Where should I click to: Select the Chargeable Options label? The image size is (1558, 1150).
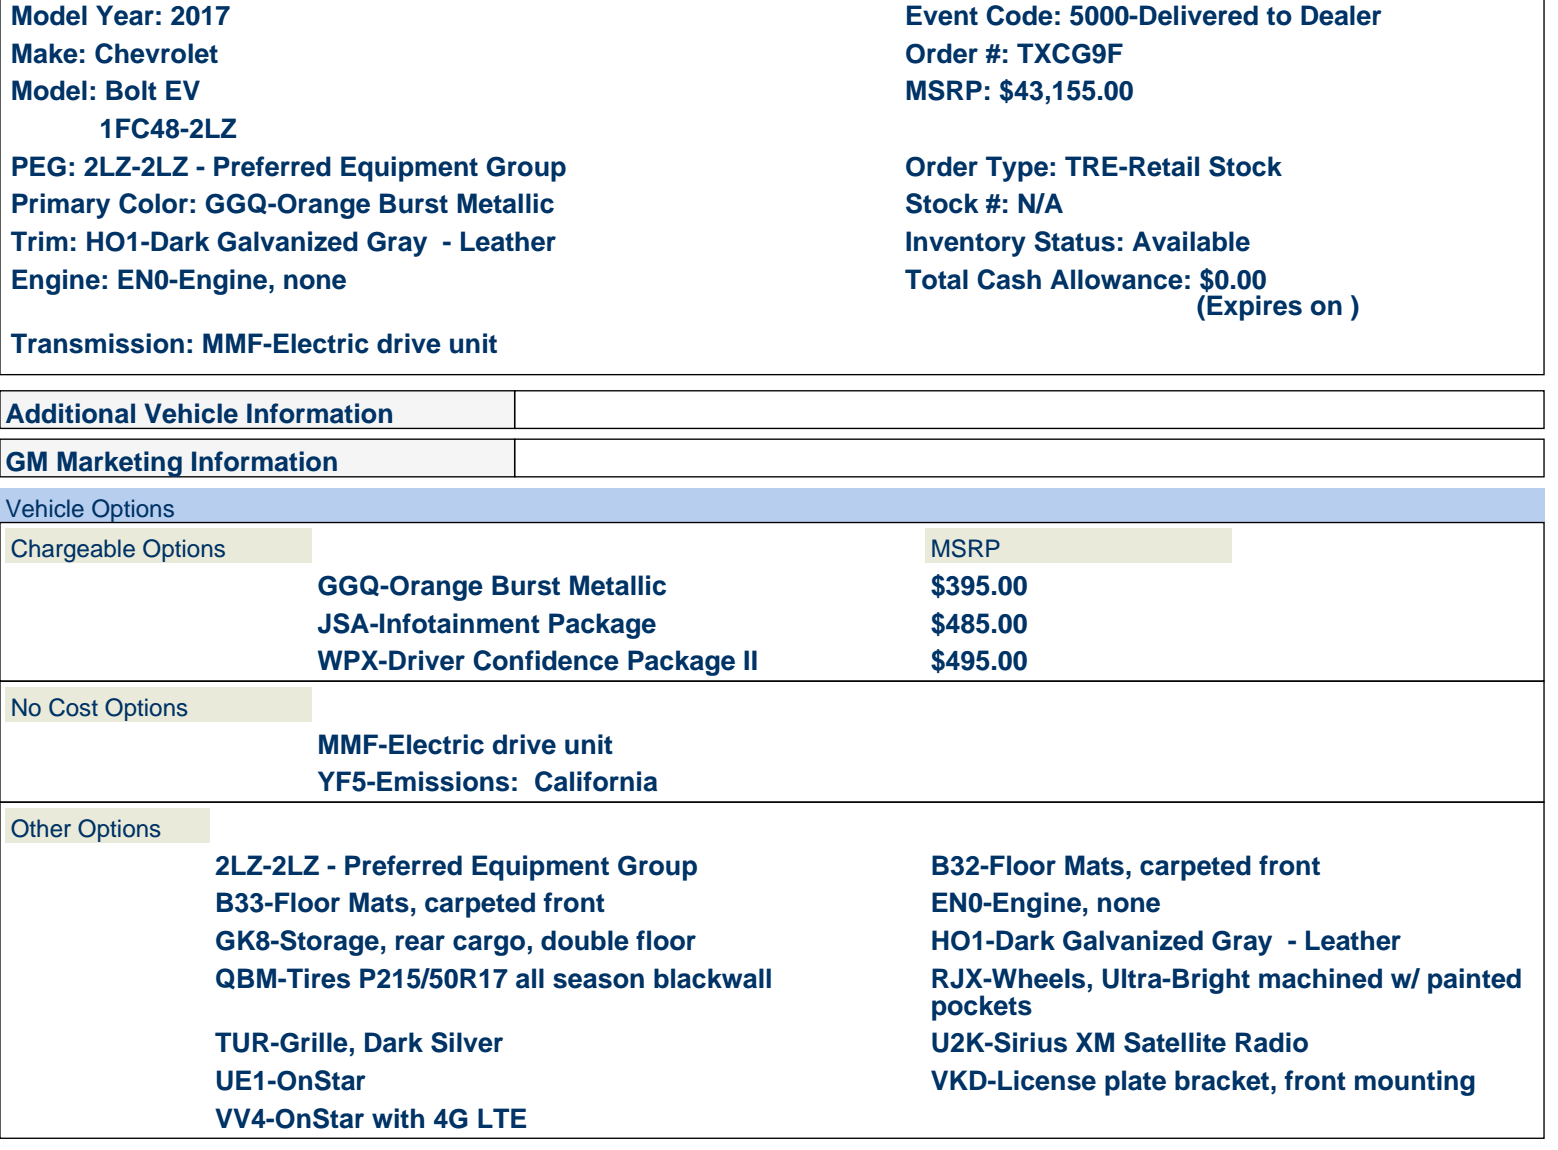coord(158,546)
